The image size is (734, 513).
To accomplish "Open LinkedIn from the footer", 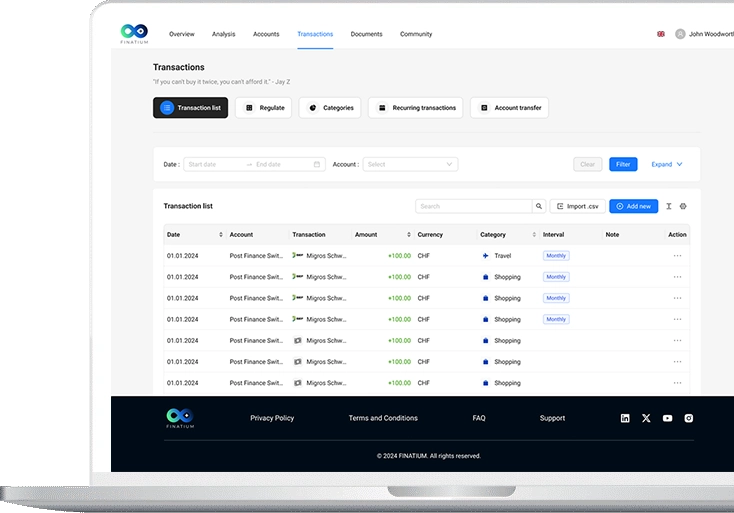I will click(x=625, y=418).
